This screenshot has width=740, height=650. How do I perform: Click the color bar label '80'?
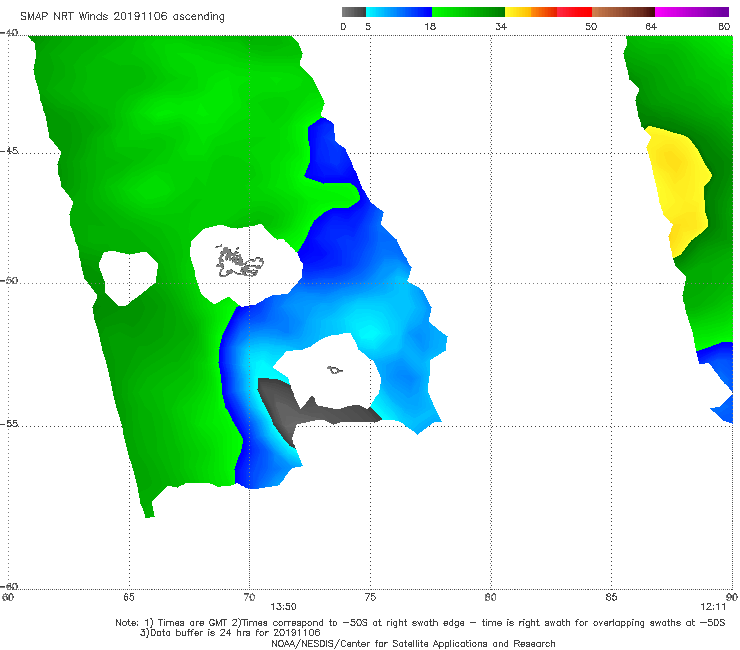724,26
